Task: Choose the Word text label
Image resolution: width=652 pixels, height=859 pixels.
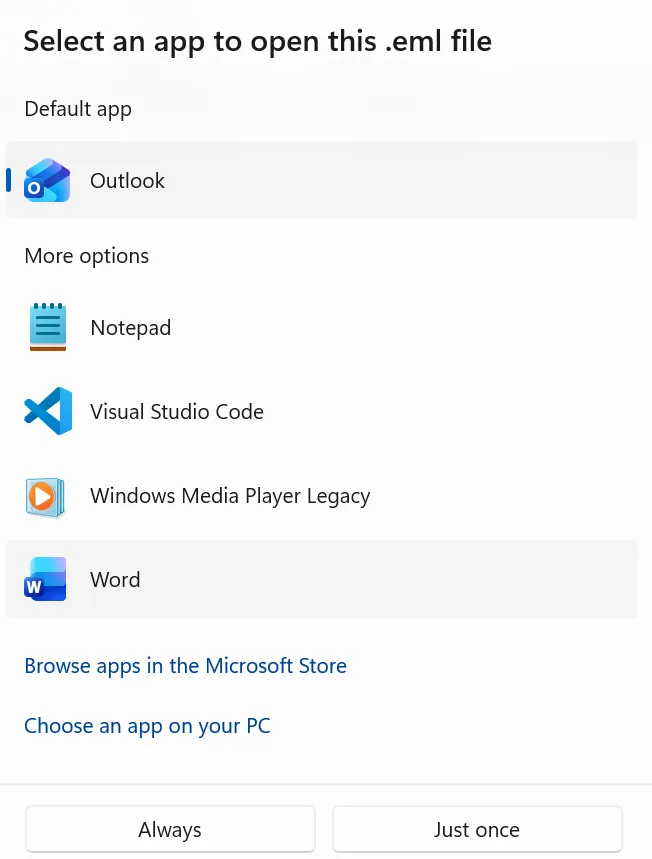Action: coord(115,580)
